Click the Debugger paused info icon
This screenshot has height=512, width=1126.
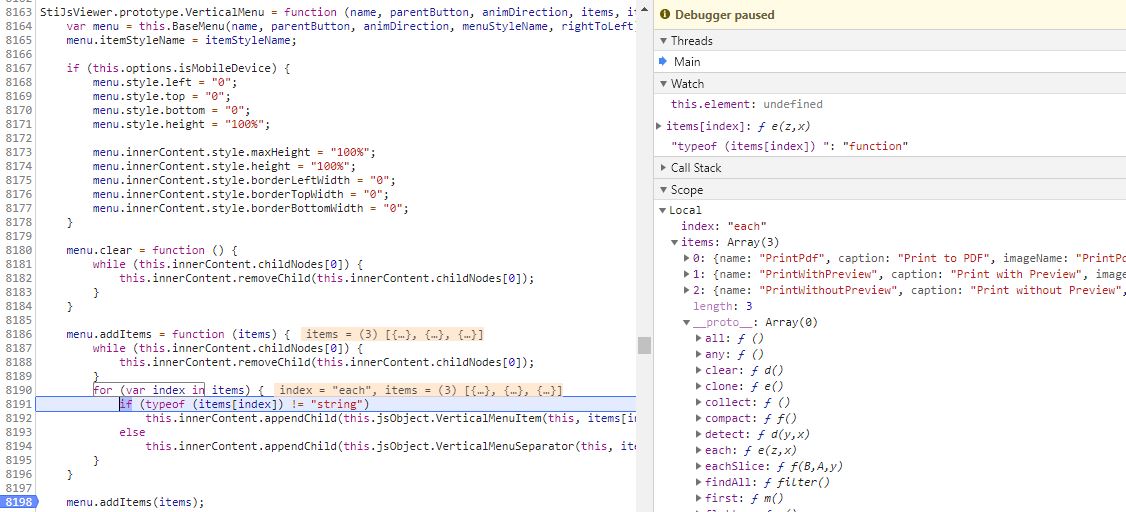[664, 14]
